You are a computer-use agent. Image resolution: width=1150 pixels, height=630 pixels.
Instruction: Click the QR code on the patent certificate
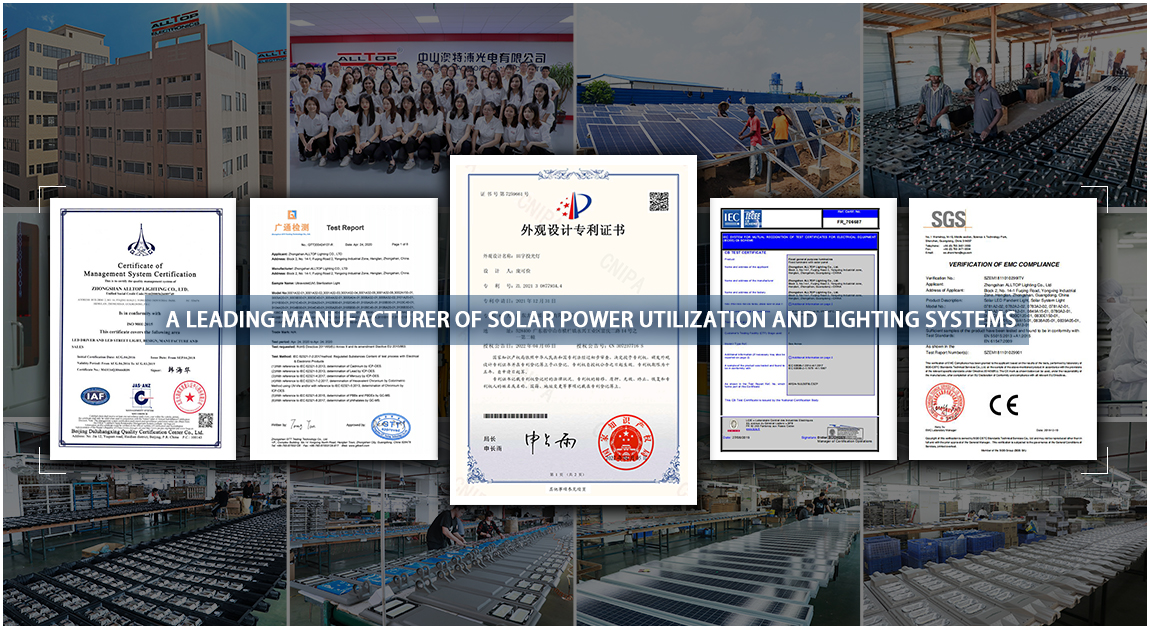point(659,202)
